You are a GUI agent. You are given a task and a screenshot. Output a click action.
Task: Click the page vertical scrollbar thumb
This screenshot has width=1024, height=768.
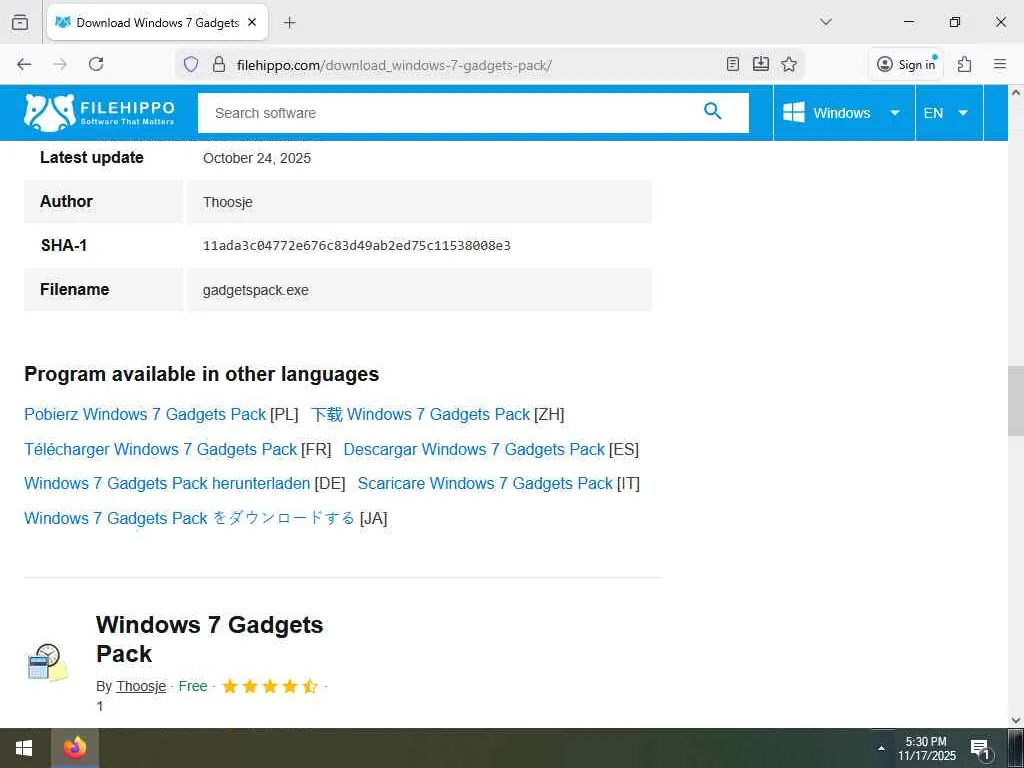click(1016, 400)
